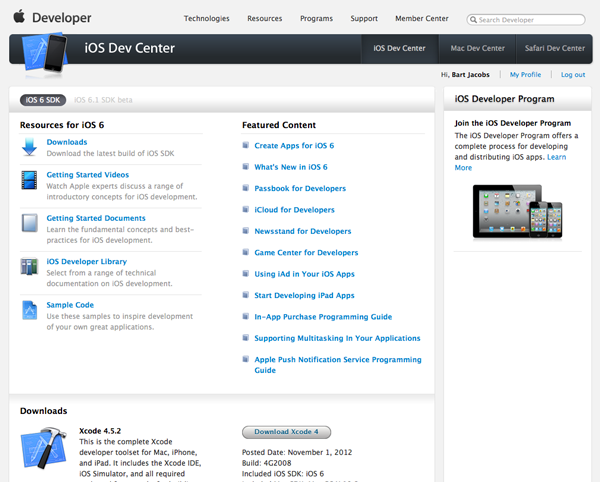Image resolution: width=600 pixels, height=482 pixels.
Task: Click bullet icon beside Create Apps for iOS 6
Action: (246, 145)
